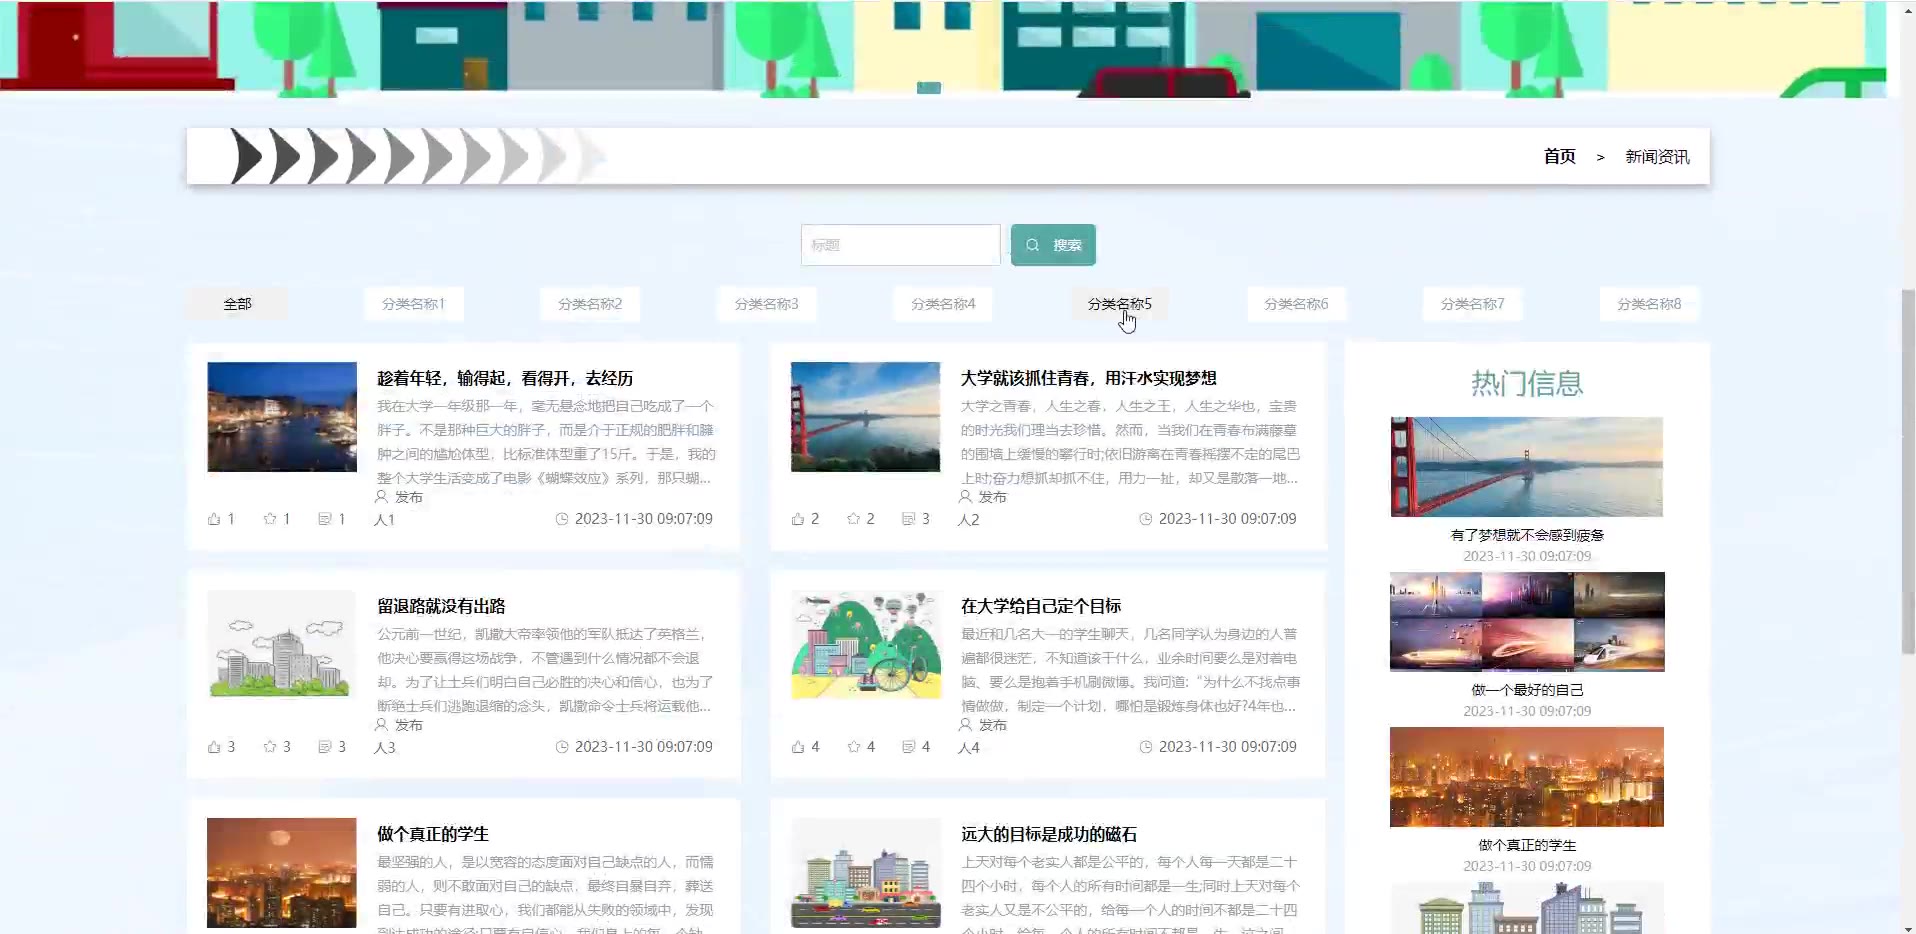The width and height of the screenshot is (1916, 934).
Task: Focus the 标题 search input field
Action: point(900,245)
